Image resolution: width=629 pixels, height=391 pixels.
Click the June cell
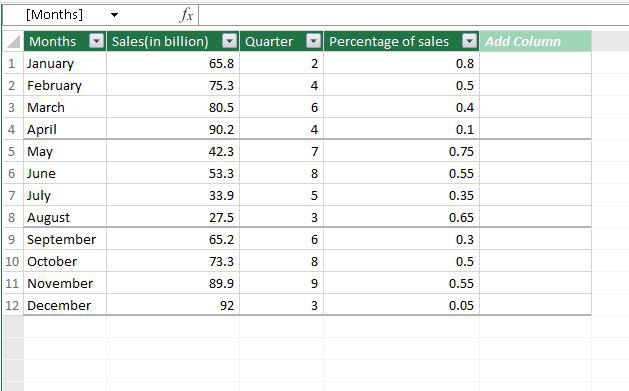(x=65, y=173)
